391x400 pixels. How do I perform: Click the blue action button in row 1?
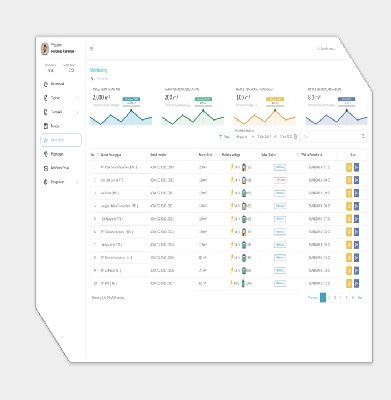(x=356, y=167)
